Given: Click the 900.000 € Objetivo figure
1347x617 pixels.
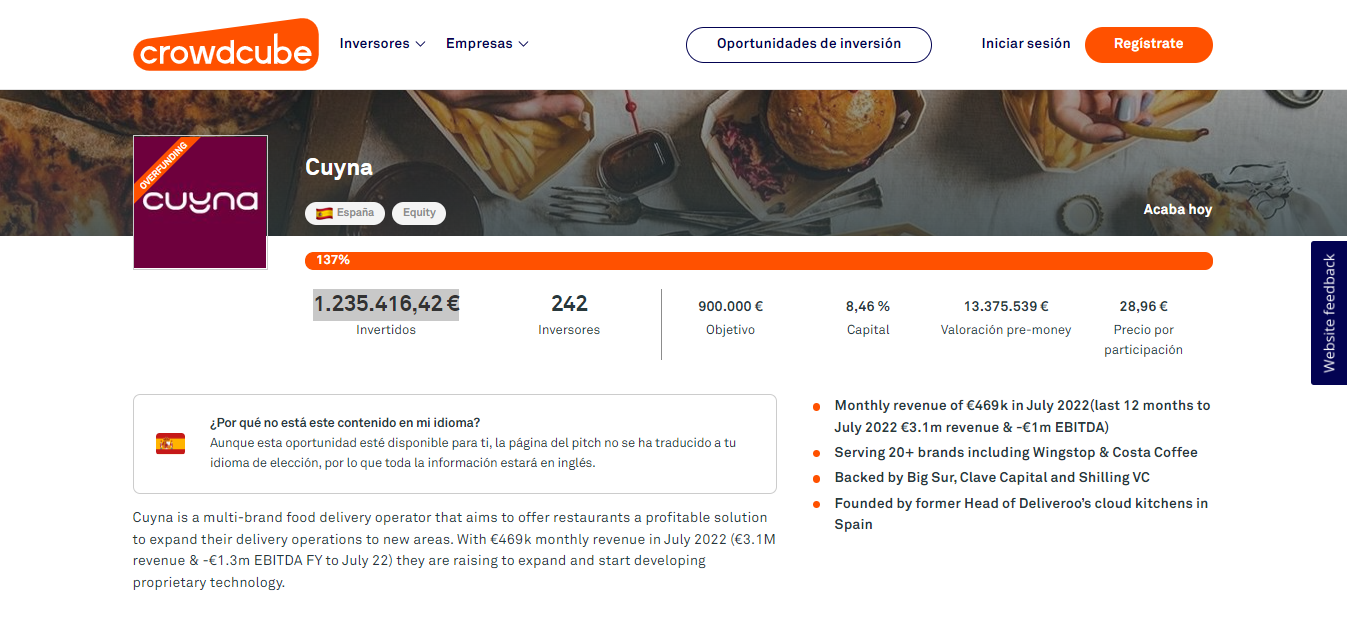Looking at the screenshot, I should [x=730, y=307].
